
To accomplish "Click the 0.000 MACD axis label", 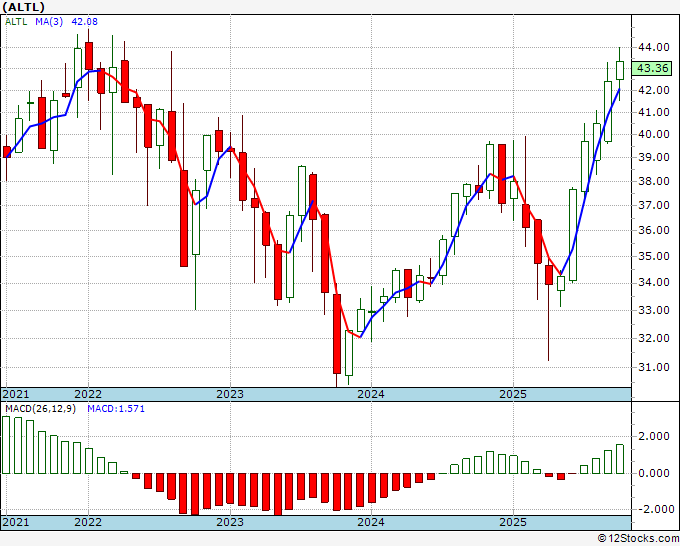I will (653, 473).
